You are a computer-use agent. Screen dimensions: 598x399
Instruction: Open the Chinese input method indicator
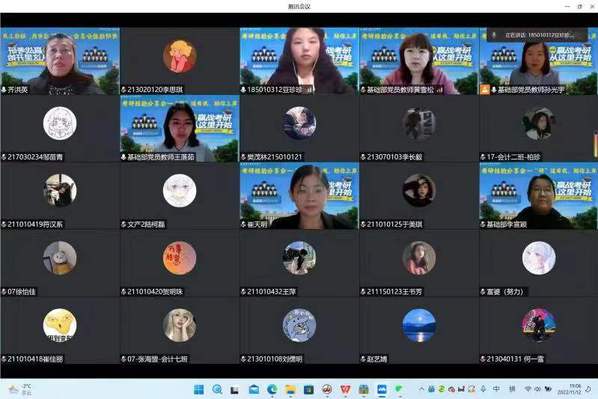[496, 389]
